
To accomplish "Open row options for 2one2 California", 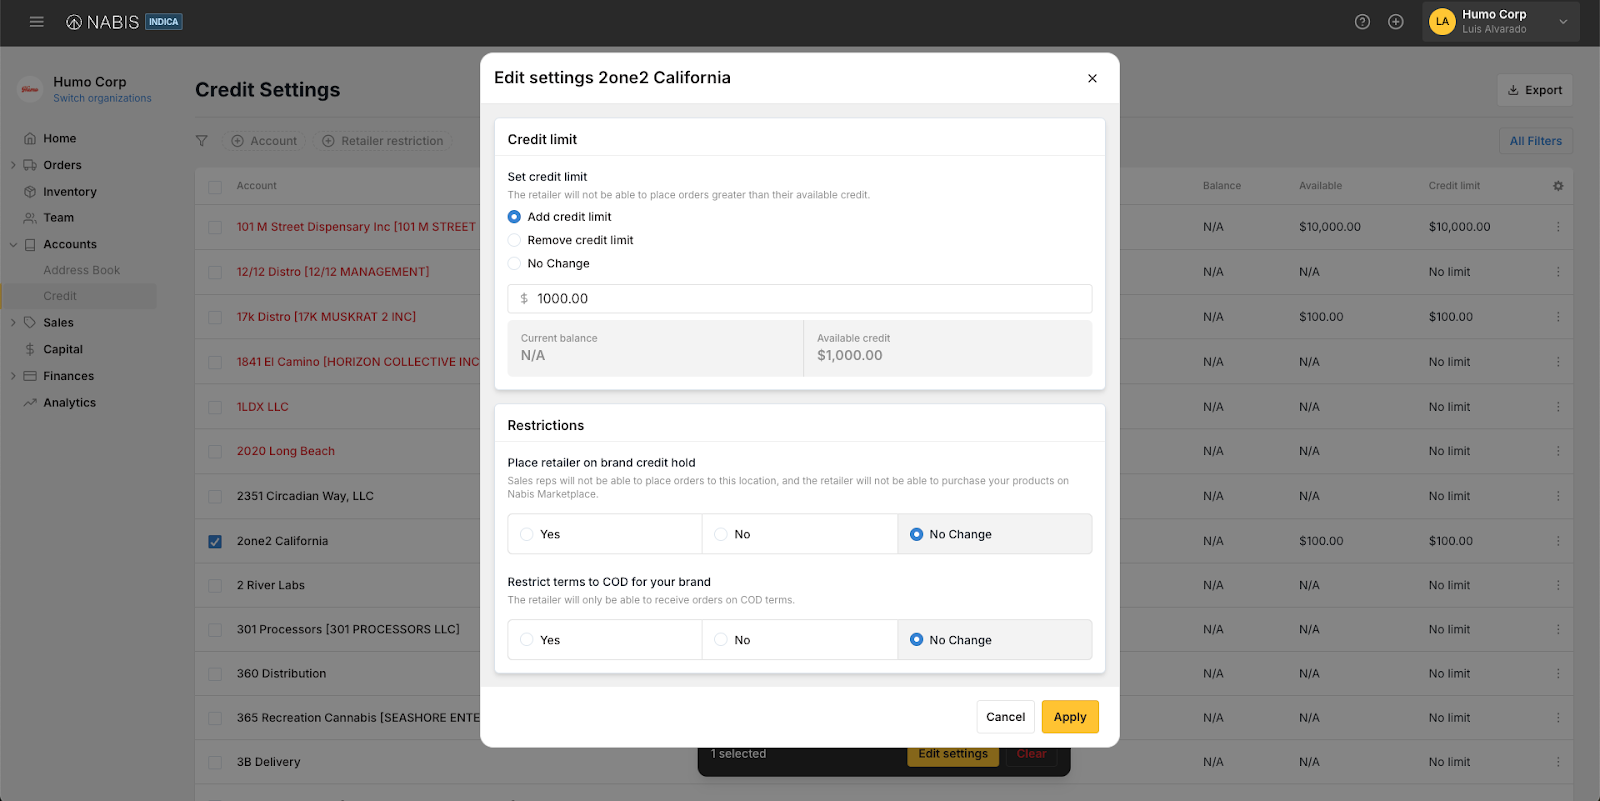I will click(x=1558, y=541).
